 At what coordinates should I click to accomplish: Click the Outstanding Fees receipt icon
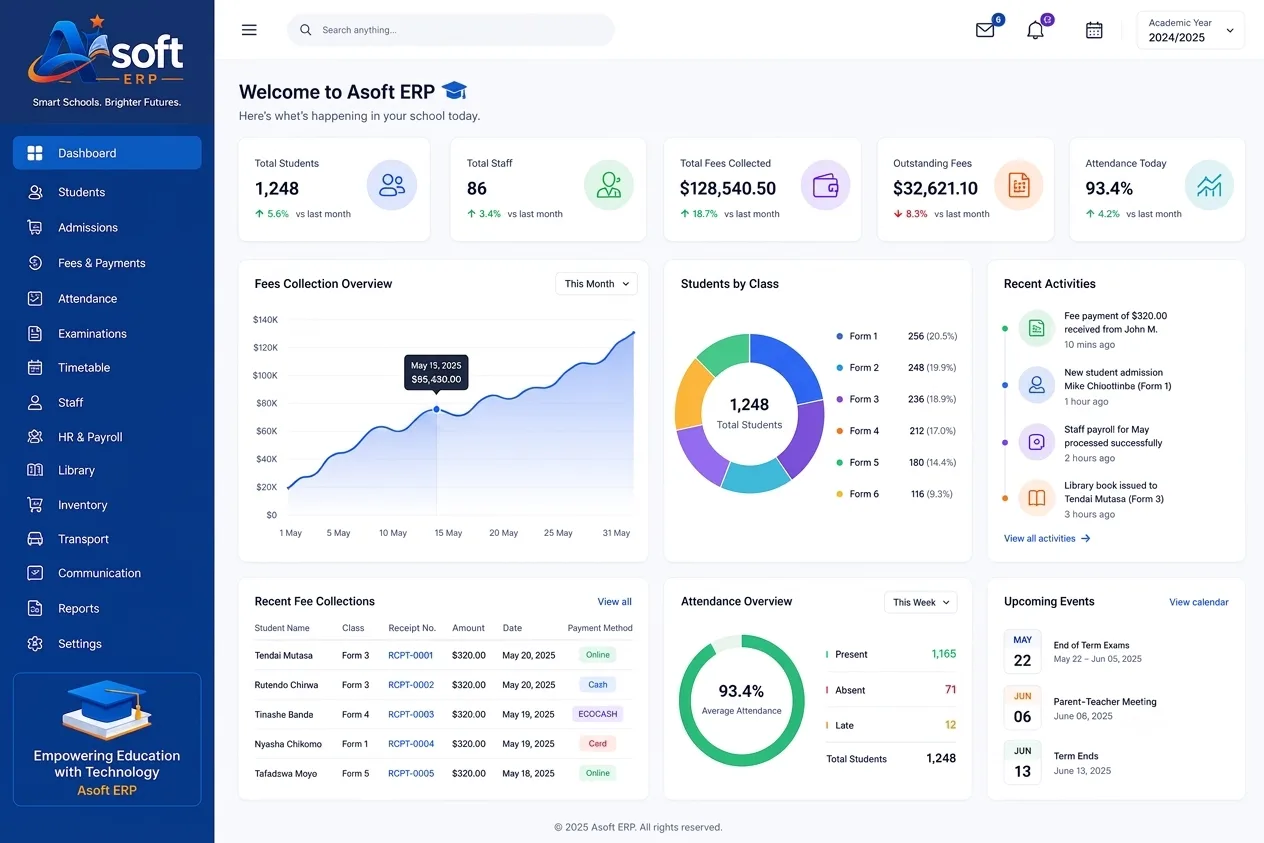click(1019, 185)
